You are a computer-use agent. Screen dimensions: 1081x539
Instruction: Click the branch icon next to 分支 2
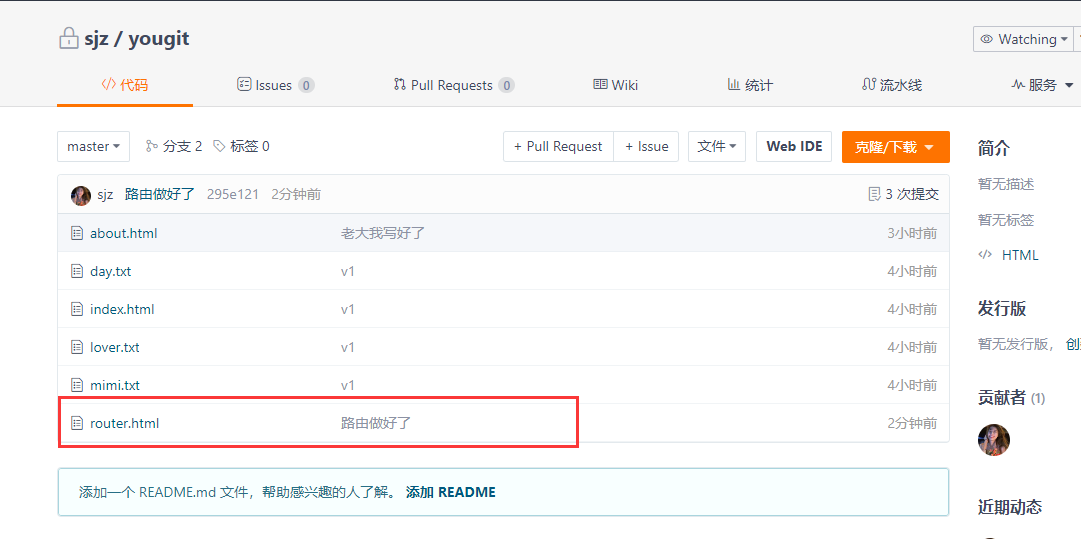pos(152,146)
